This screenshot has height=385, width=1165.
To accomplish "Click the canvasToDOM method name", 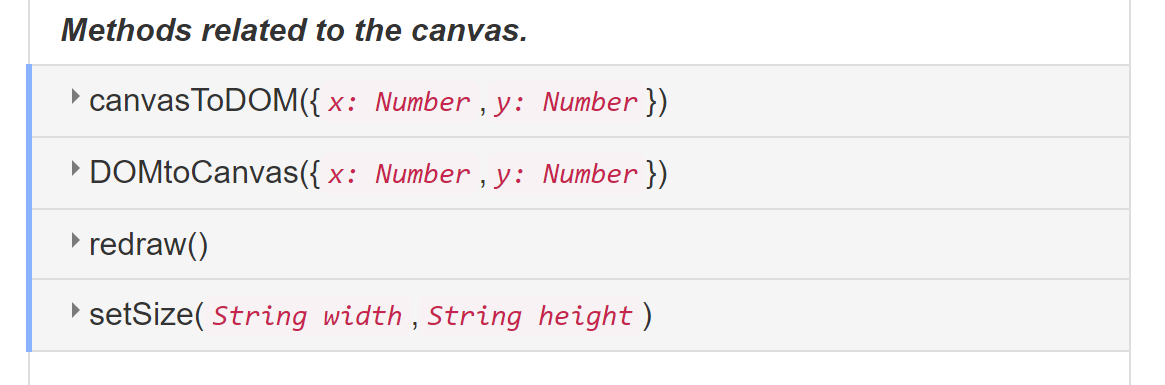I will (195, 101).
